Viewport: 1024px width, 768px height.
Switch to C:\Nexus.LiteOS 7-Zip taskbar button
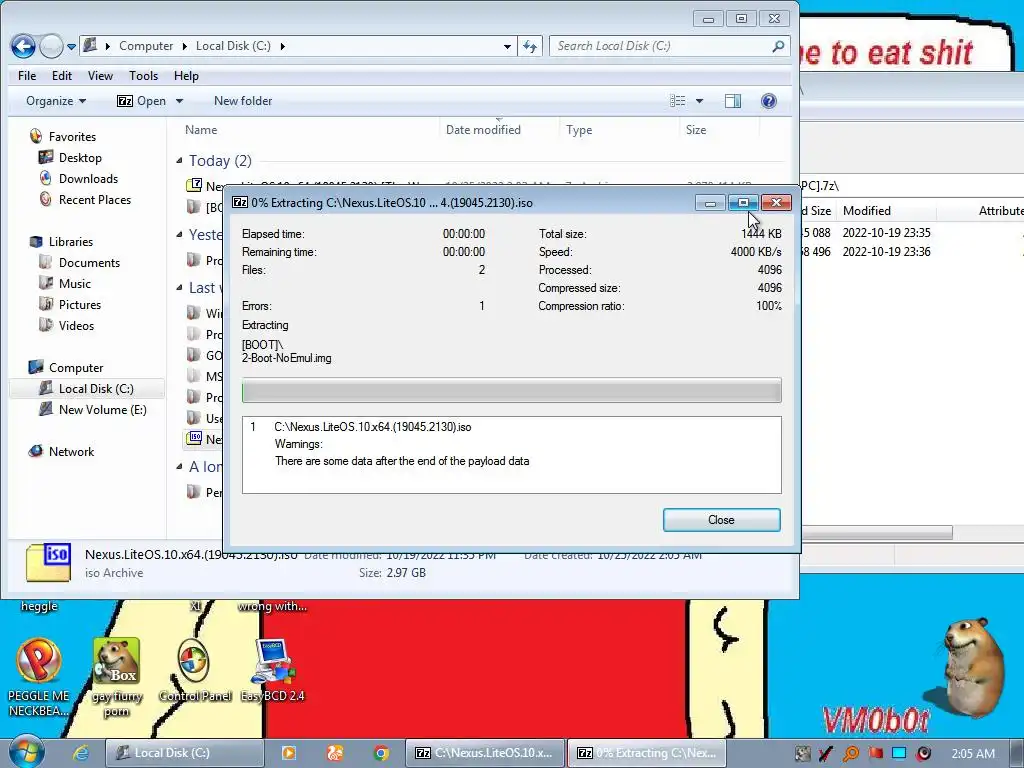484,753
